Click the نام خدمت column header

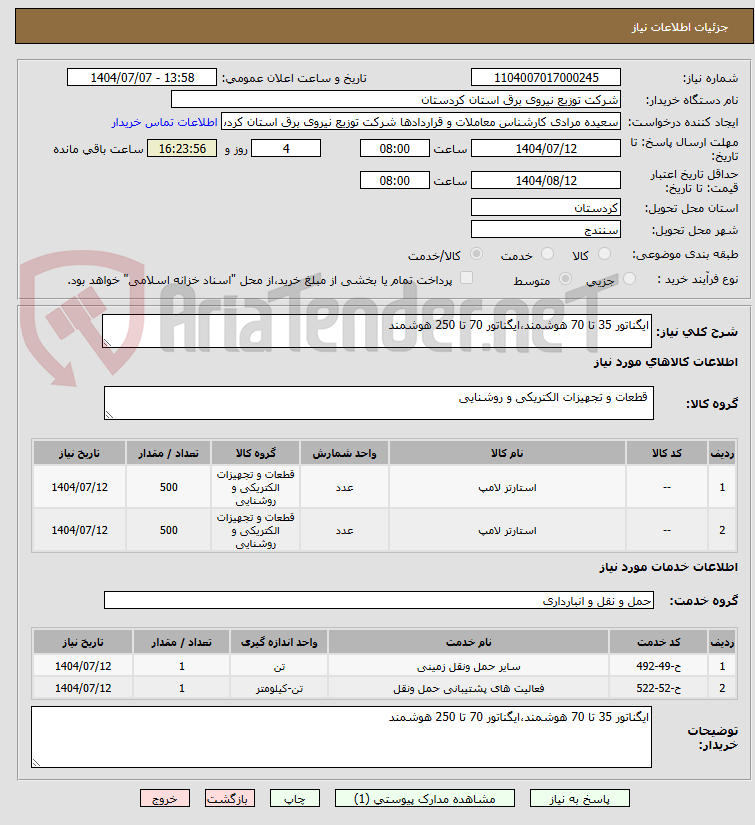tap(468, 642)
